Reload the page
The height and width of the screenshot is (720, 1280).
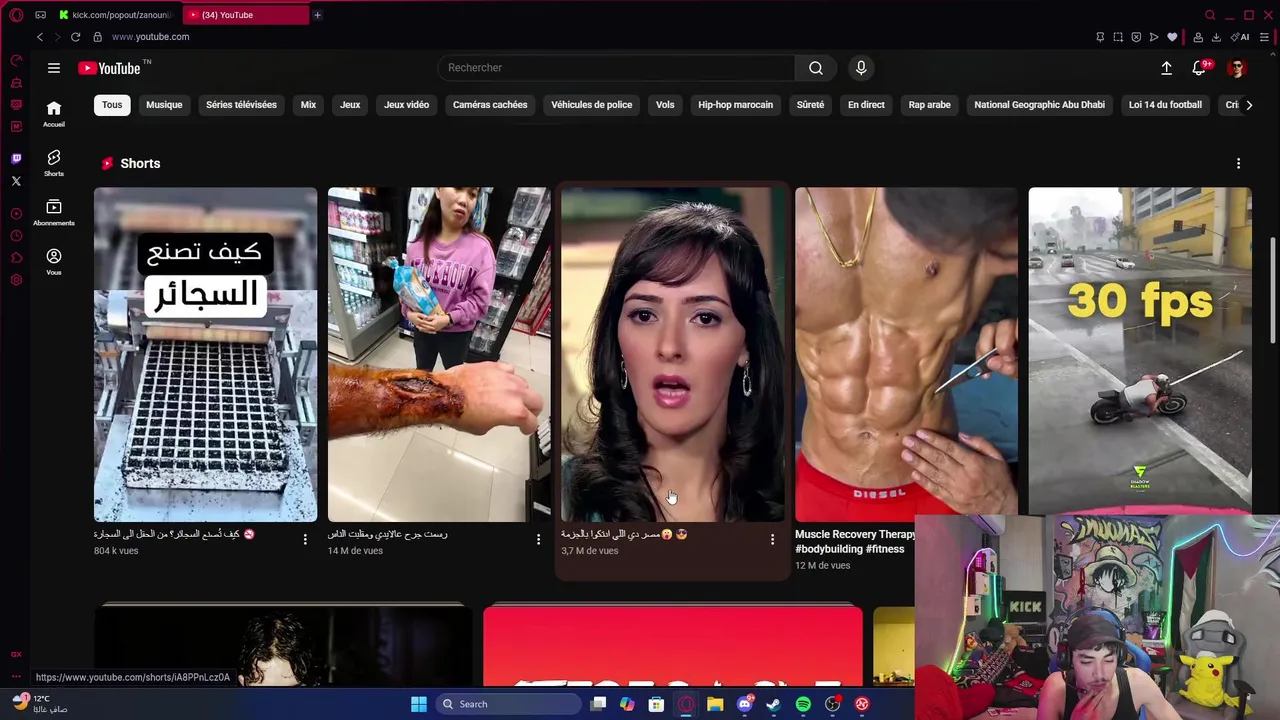pos(75,37)
